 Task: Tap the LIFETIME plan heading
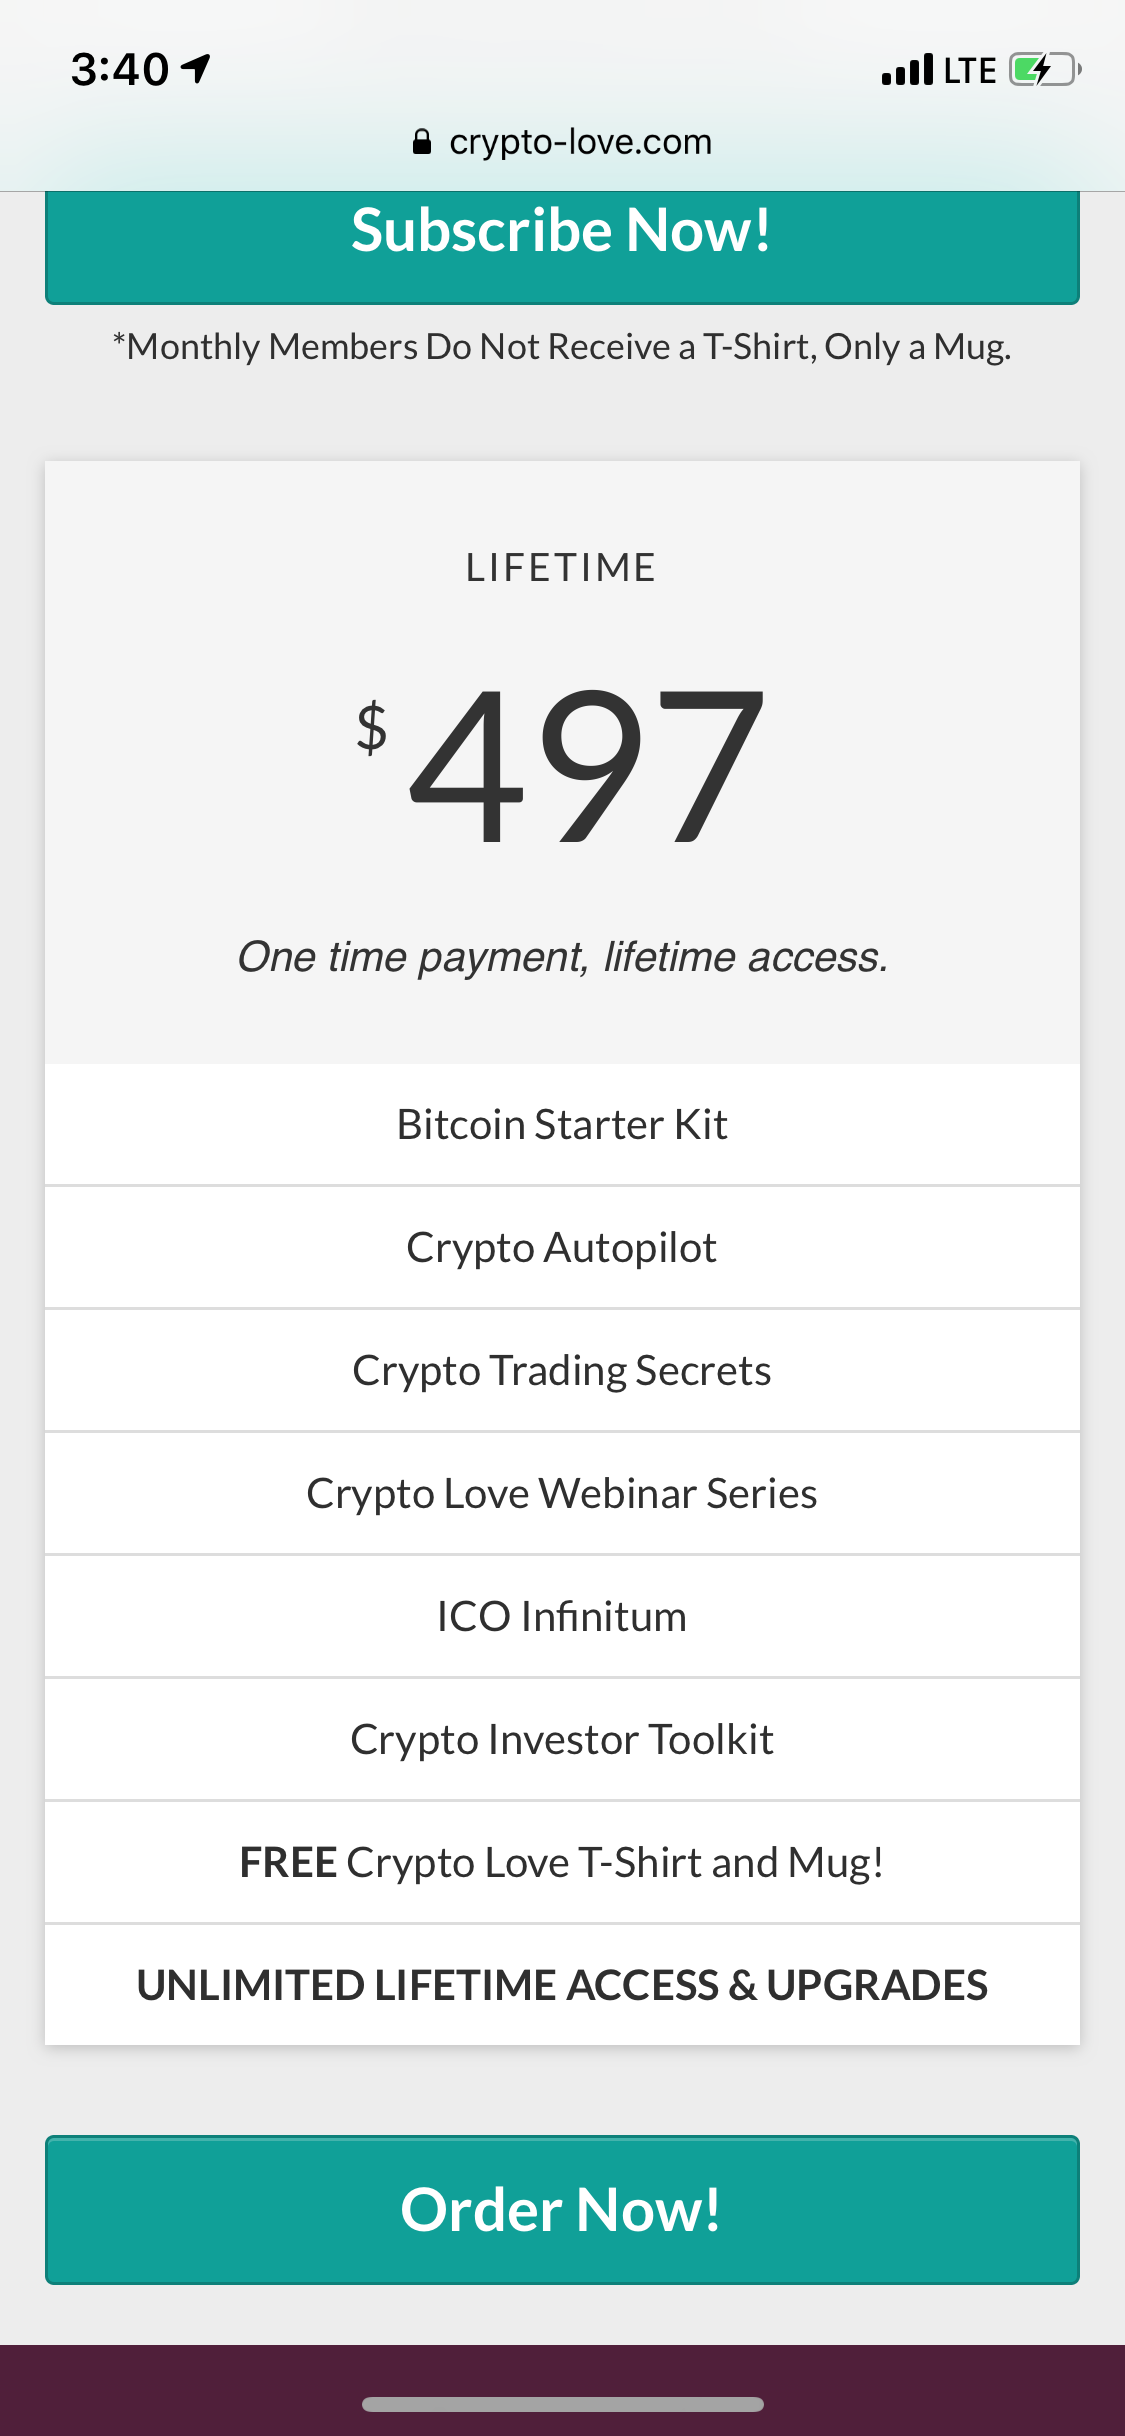[561, 567]
